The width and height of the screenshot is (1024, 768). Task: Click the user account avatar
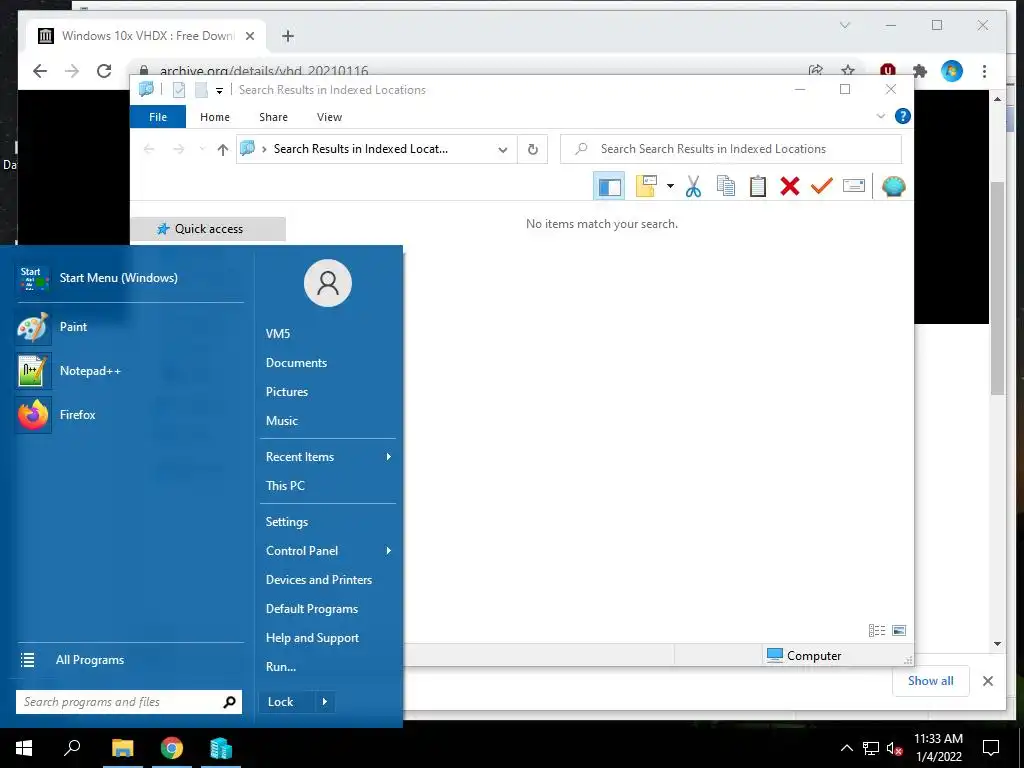[328, 283]
